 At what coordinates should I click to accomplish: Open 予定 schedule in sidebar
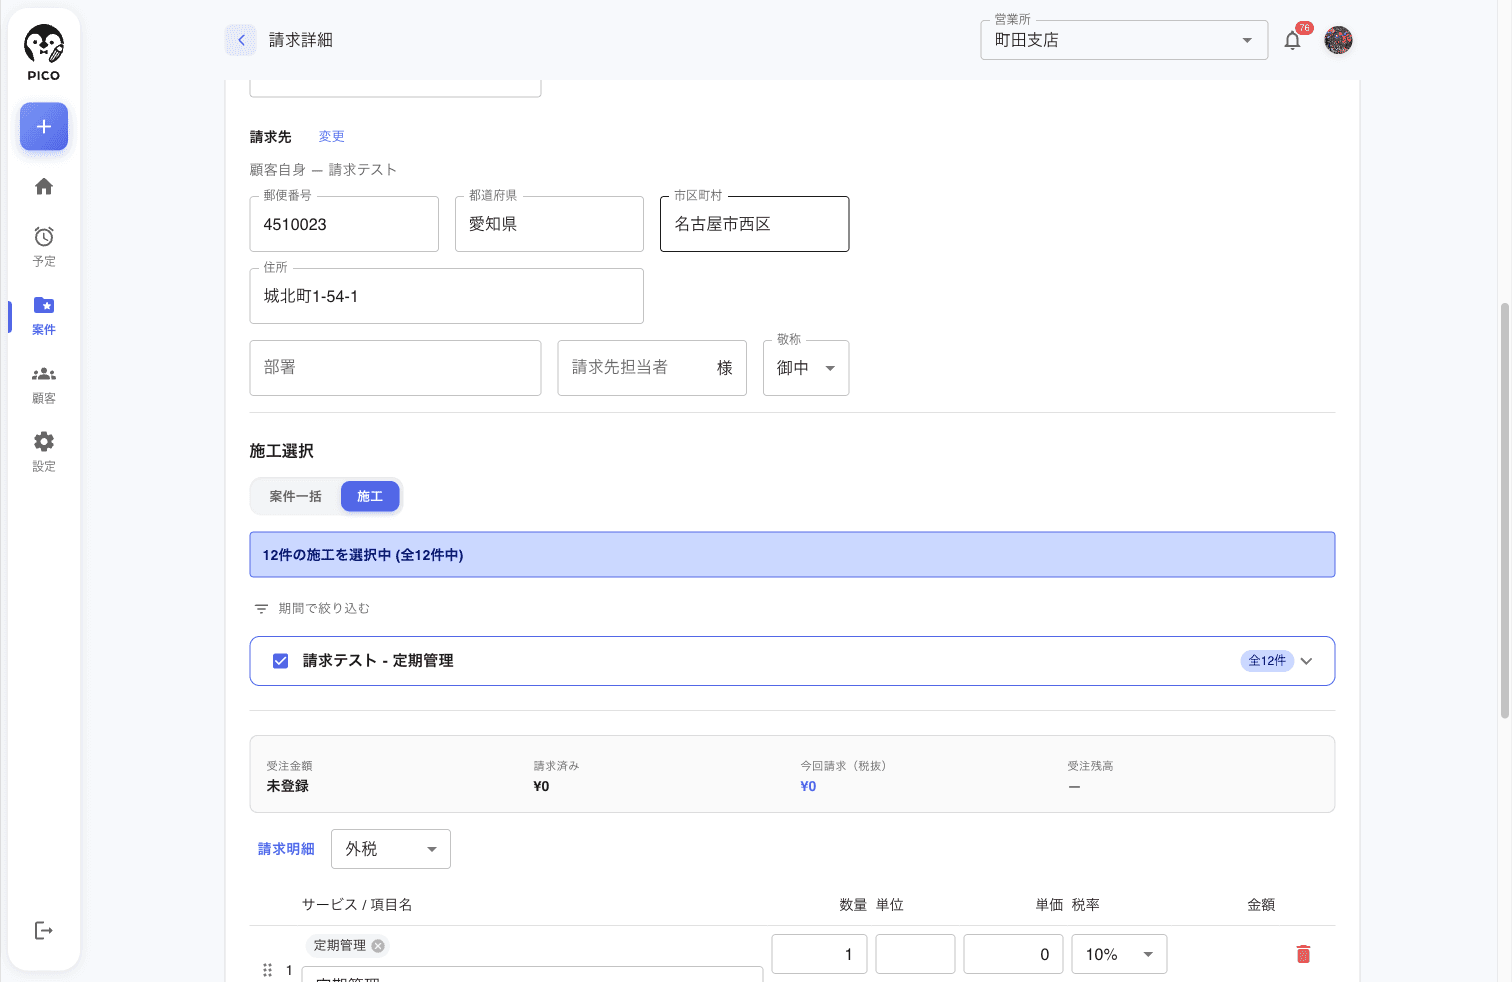[44, 246]
